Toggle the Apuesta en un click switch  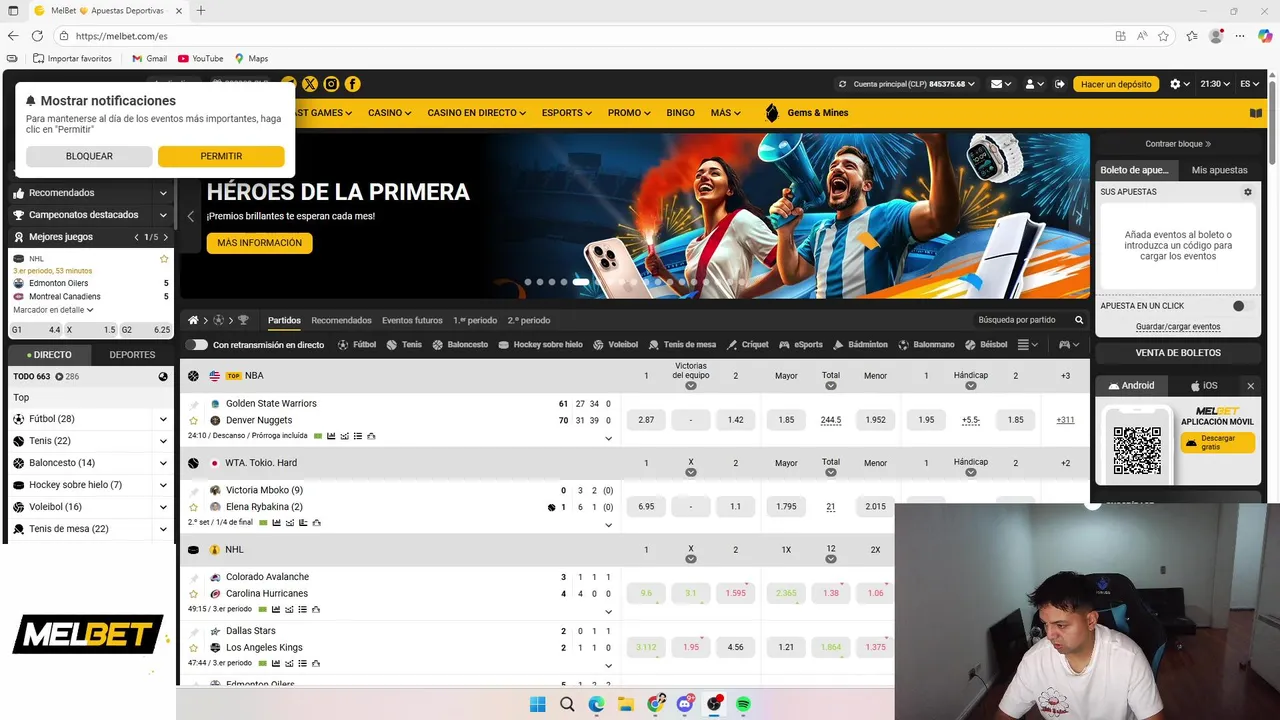pos(1243,306)
